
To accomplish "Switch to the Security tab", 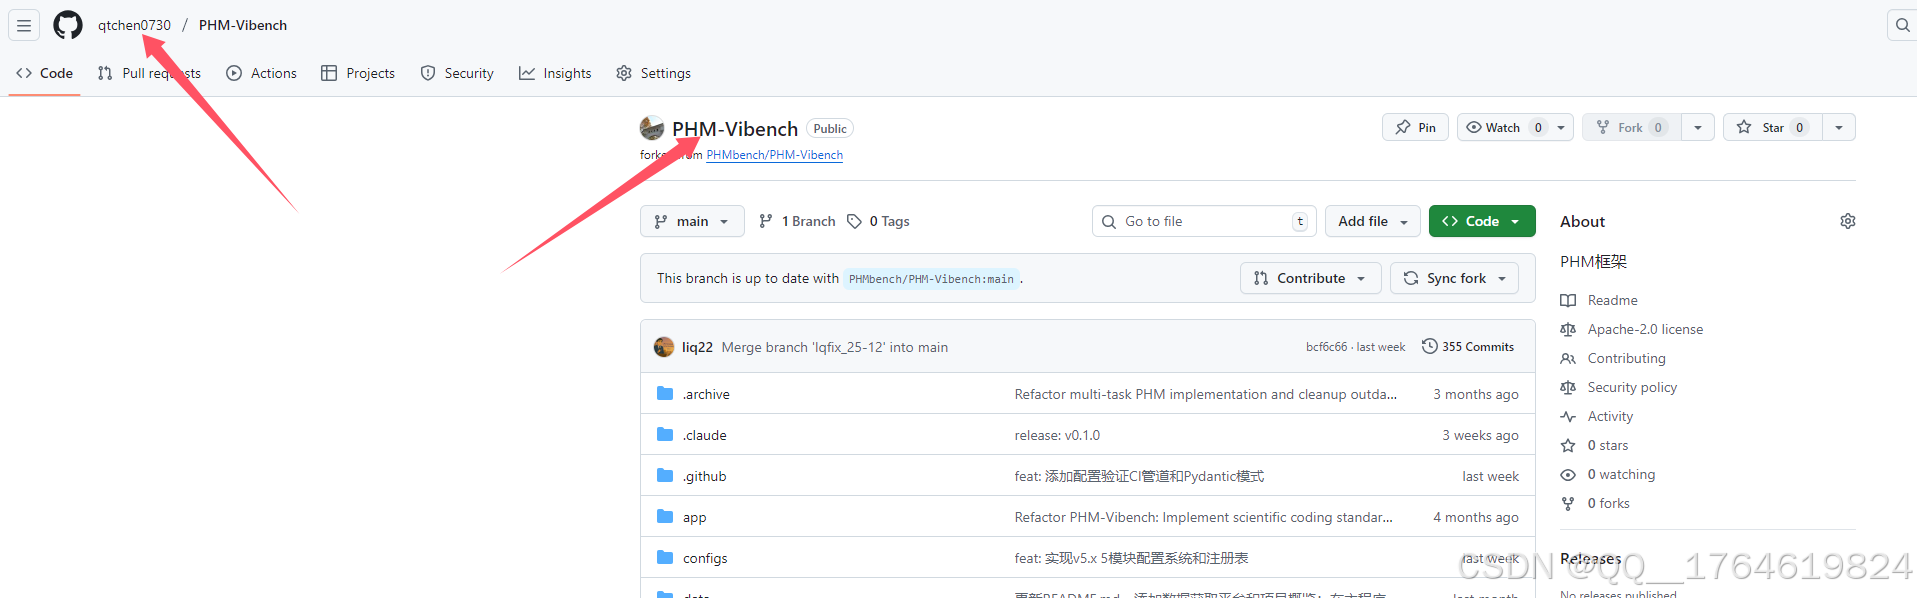I will (457, 73).
